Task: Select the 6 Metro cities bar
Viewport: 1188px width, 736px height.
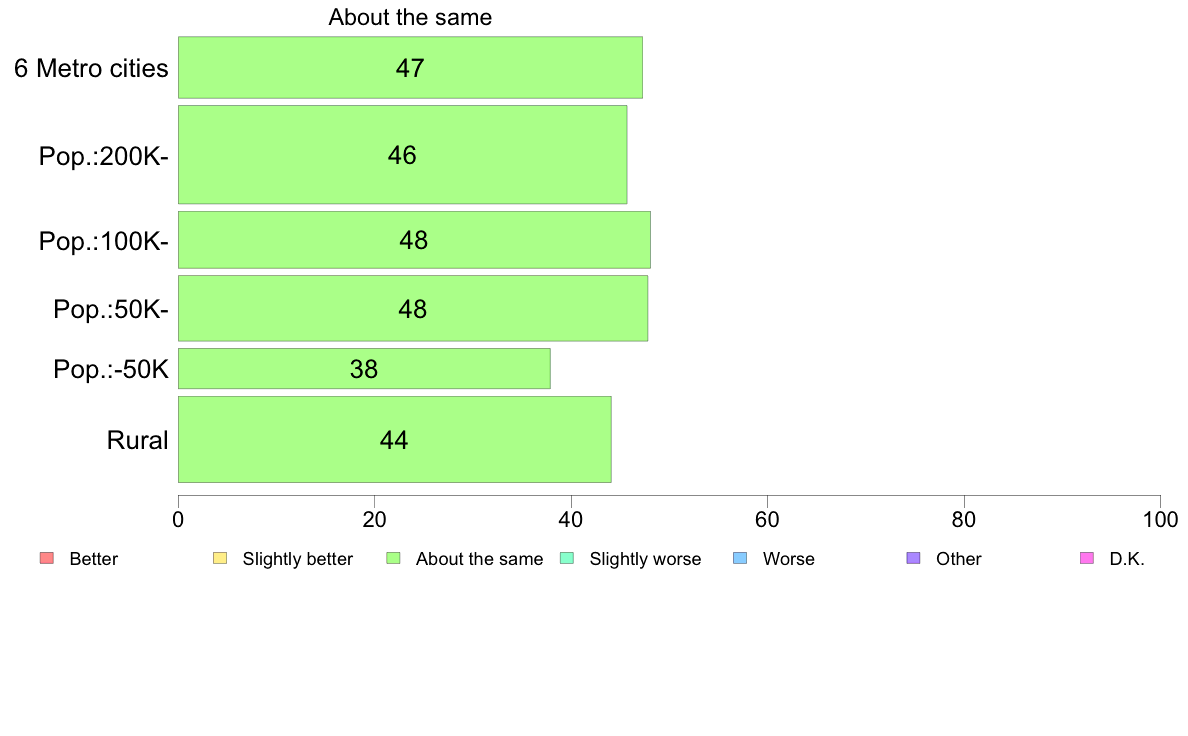Action: pos(410,67)
